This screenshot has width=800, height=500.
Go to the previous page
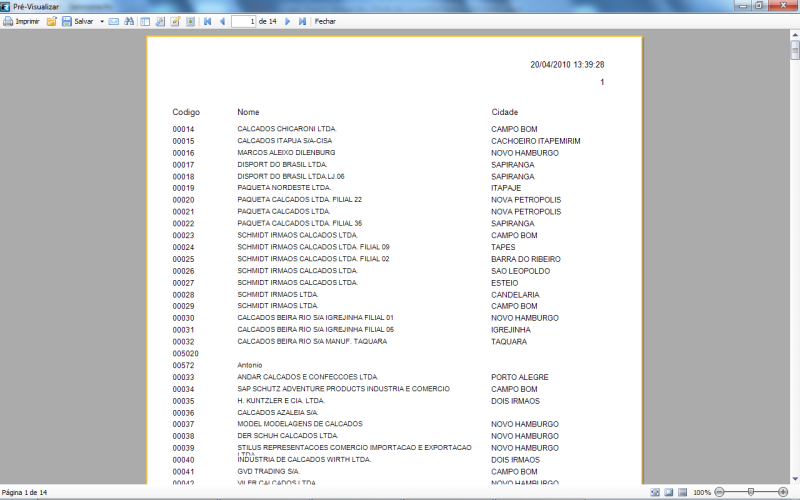[222, 21]
